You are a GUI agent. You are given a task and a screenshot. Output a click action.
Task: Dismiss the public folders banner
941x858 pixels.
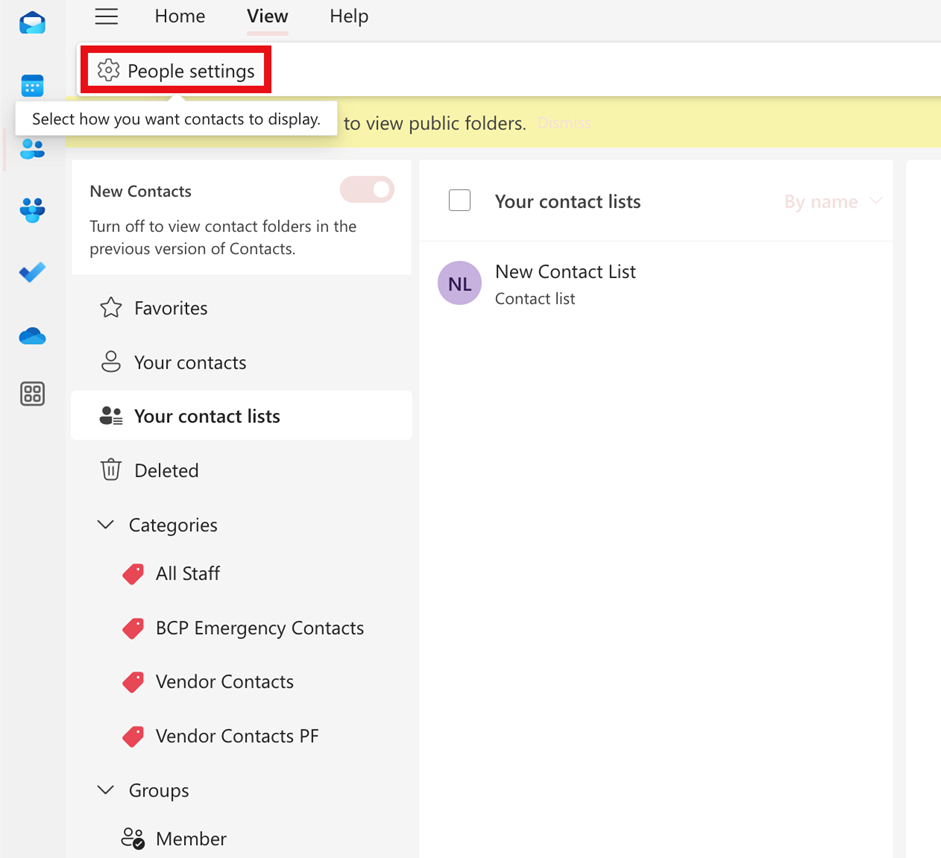(564, 123)
